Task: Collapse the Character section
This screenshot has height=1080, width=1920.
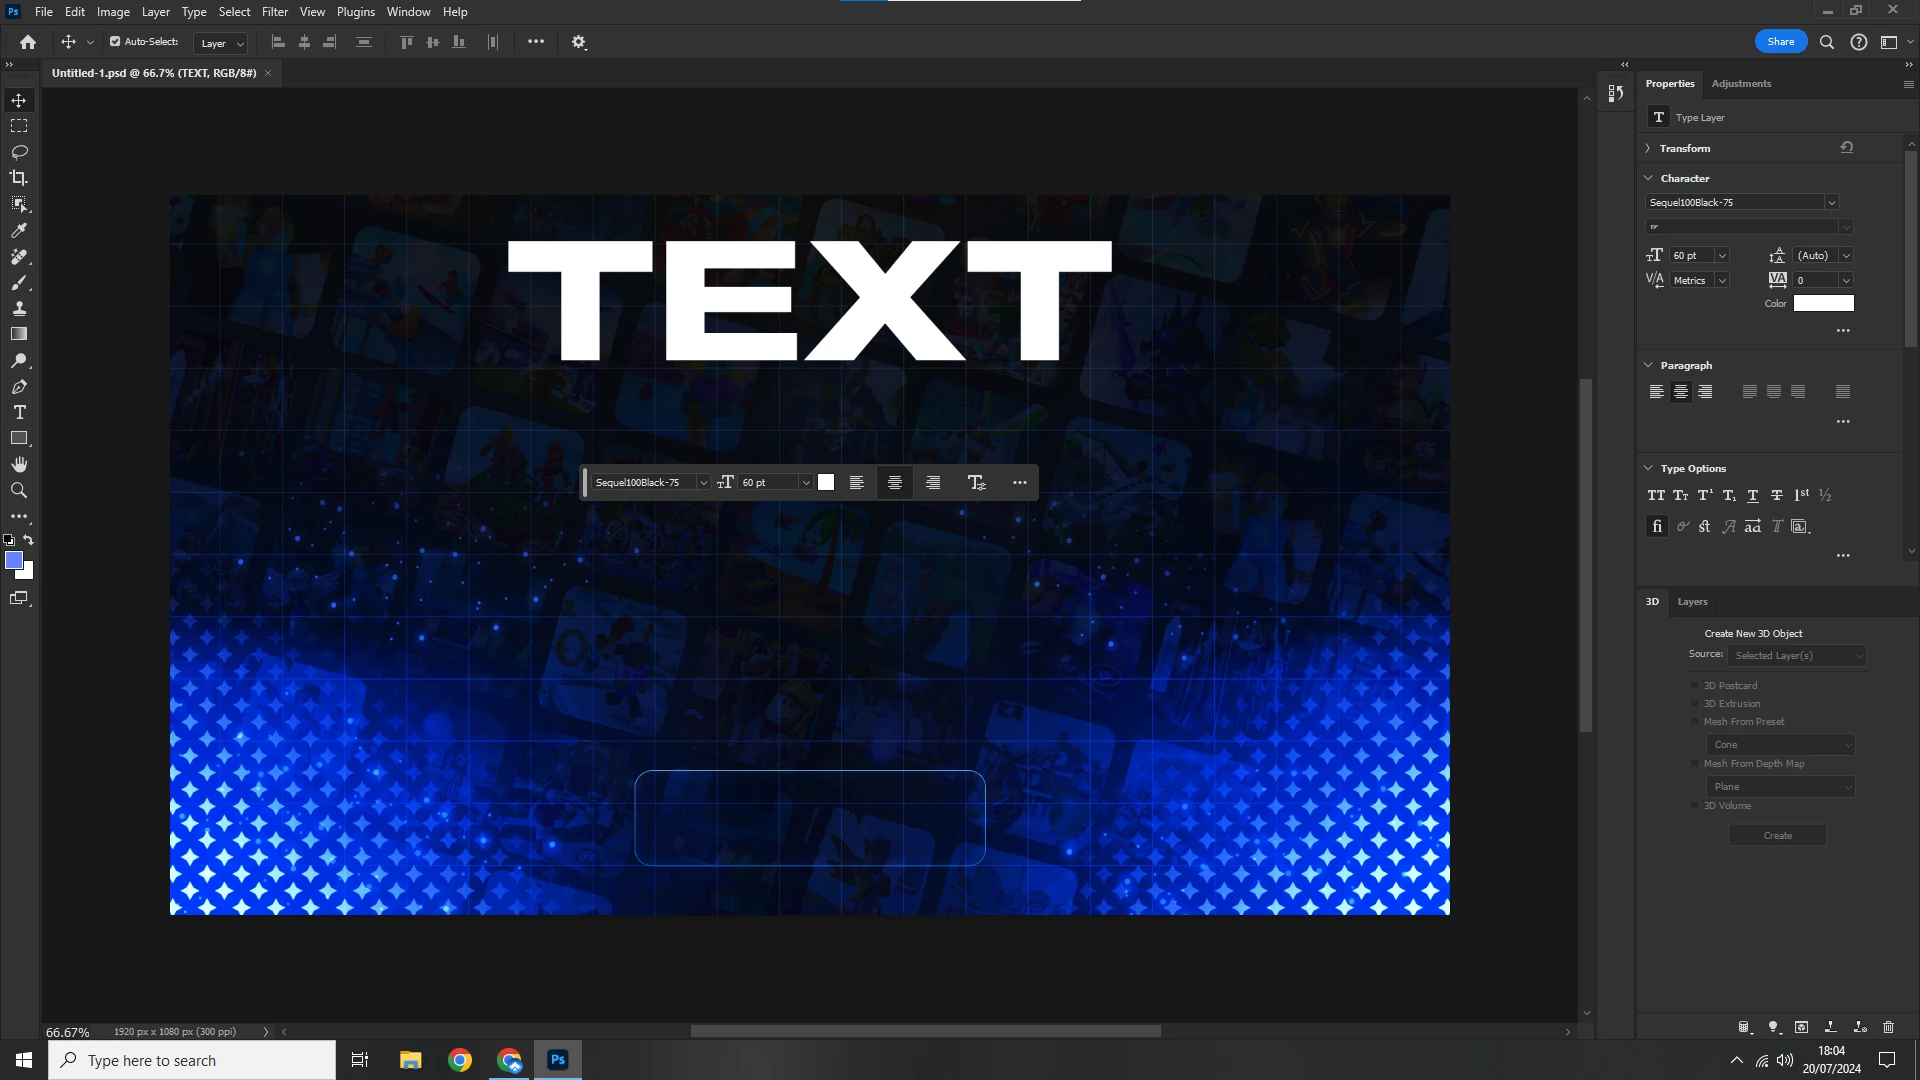Action: [x=1648, y=178]
